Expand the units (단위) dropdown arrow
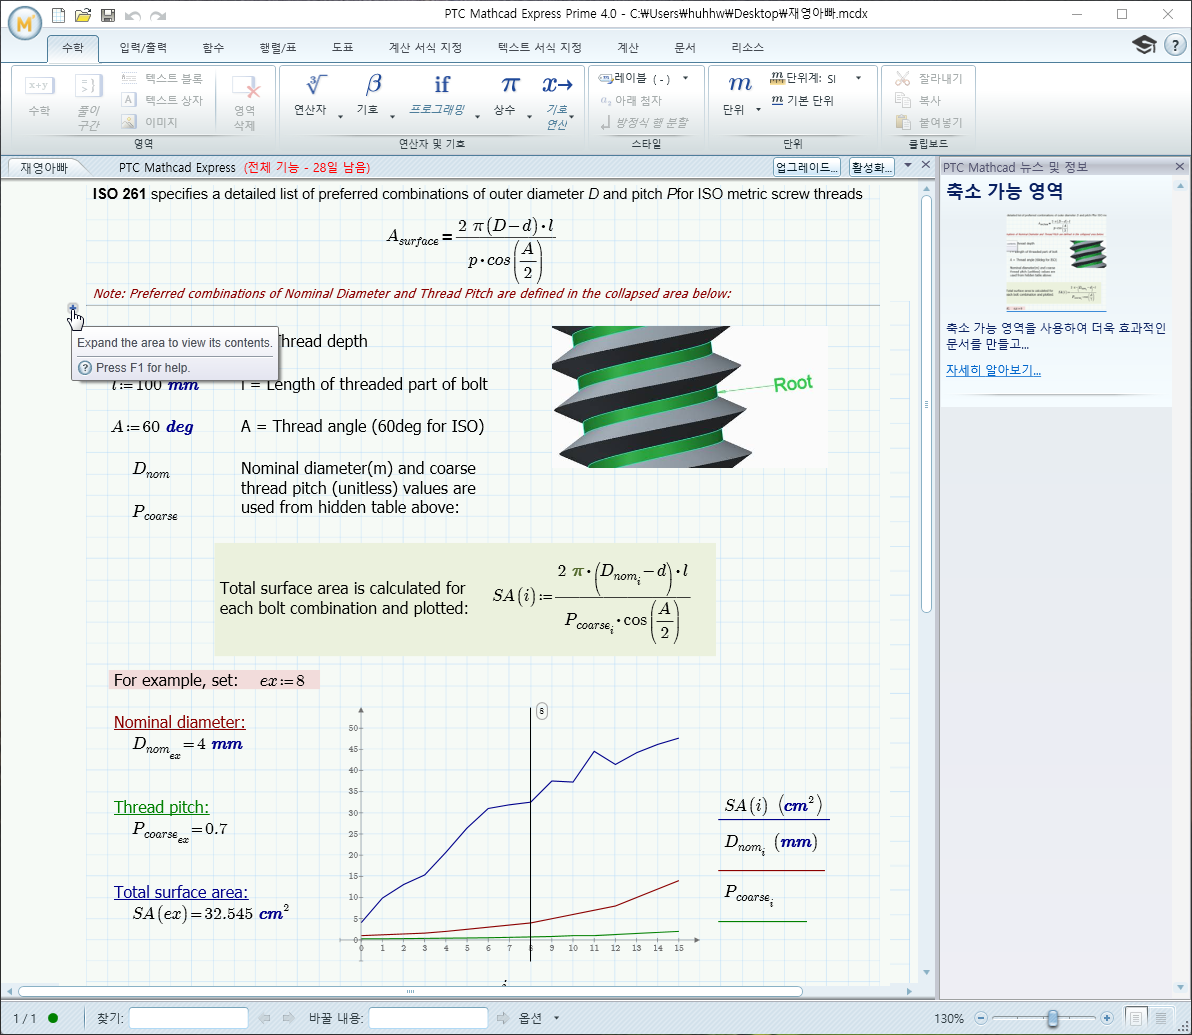This screenshot has width=1192, height=1035. point(759,110)
